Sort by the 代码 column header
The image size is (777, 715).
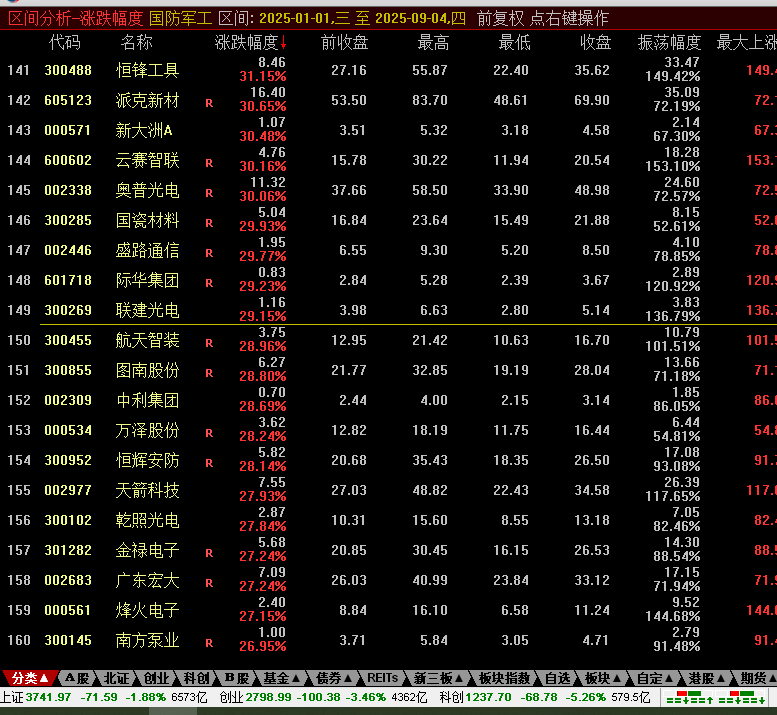tap(64, 43)
